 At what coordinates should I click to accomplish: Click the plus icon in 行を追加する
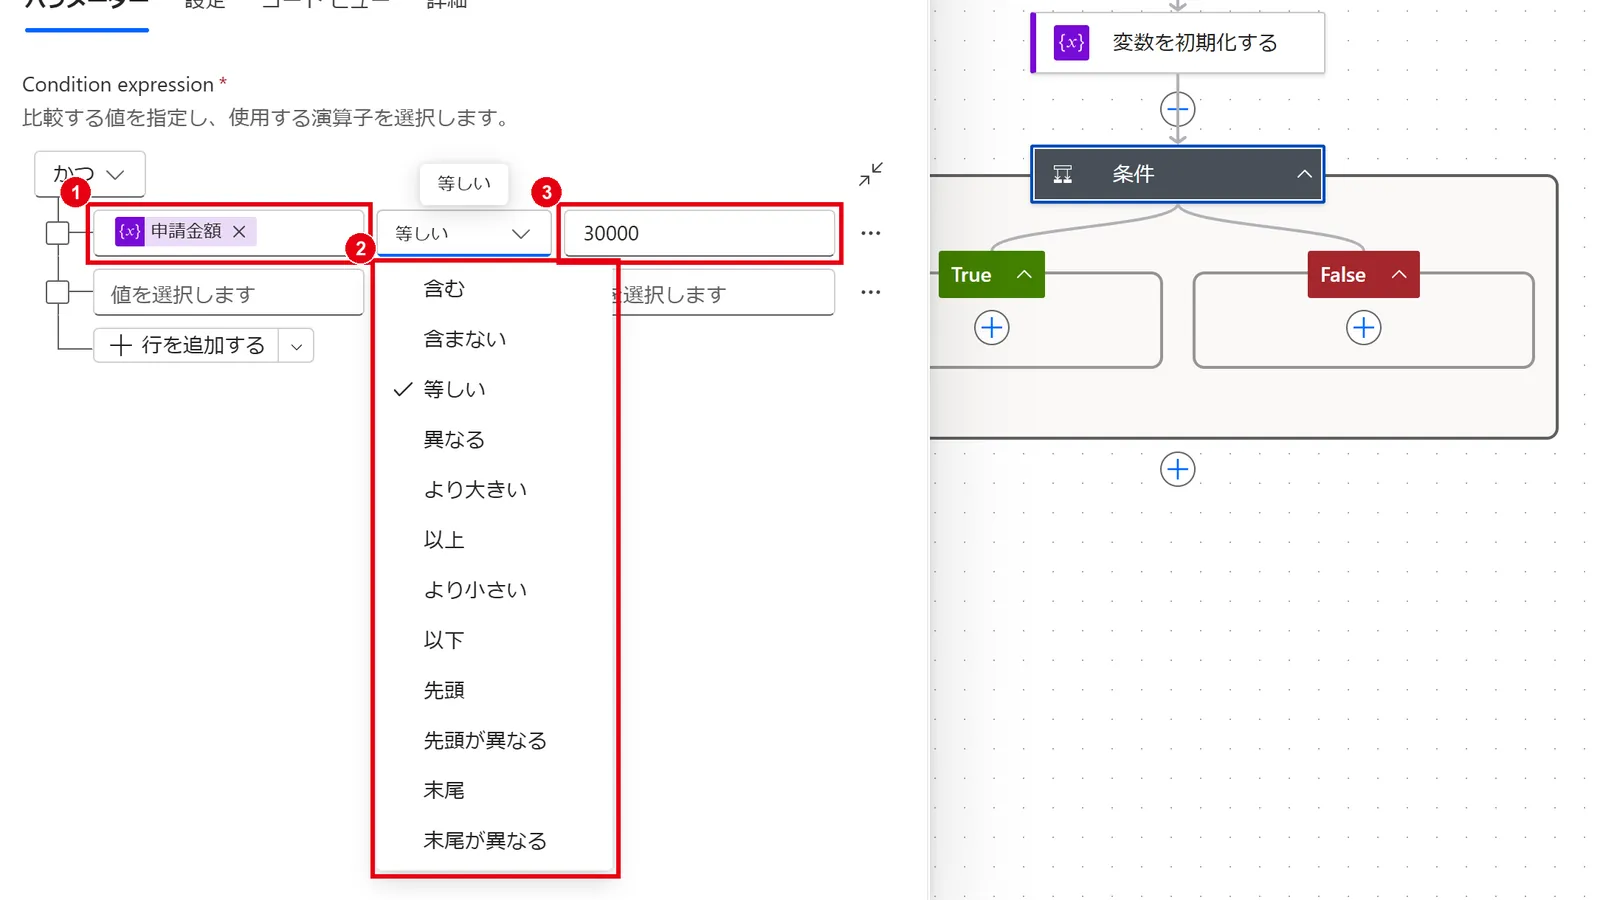(x=121, y=345)
